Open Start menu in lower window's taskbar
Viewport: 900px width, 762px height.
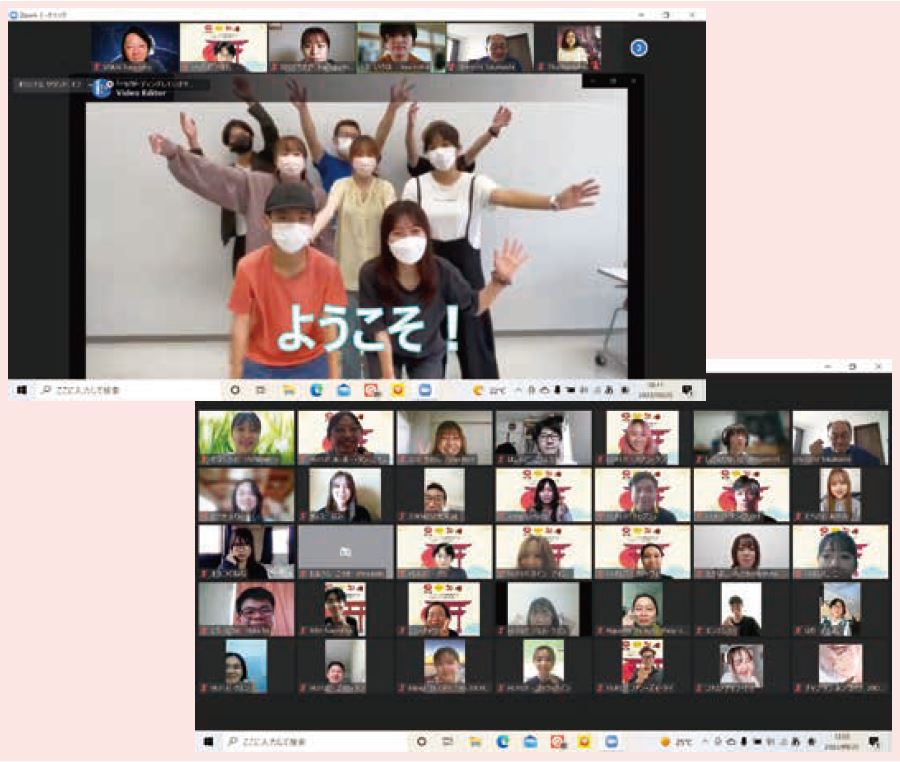tap(209, 742)
